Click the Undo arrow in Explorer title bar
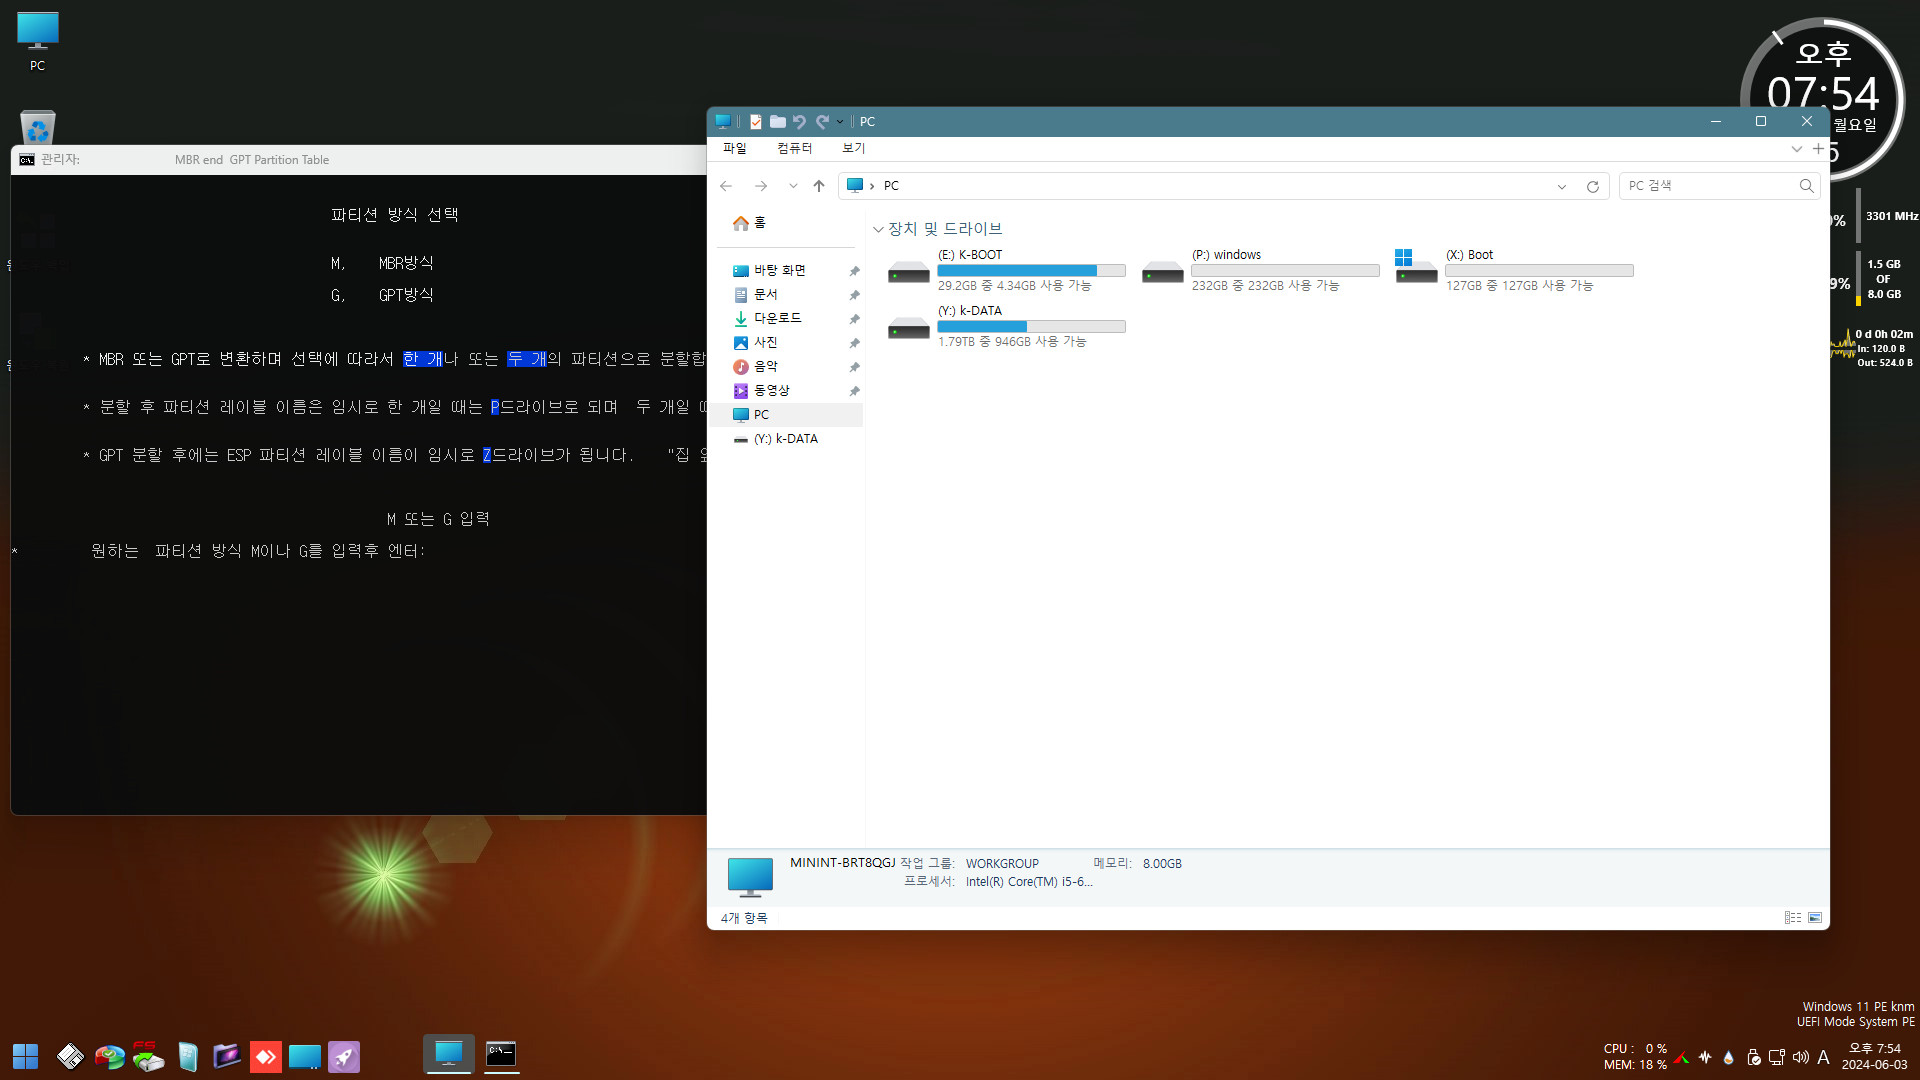Viewport: 1920px width, 1080px height. coord(799,122)
